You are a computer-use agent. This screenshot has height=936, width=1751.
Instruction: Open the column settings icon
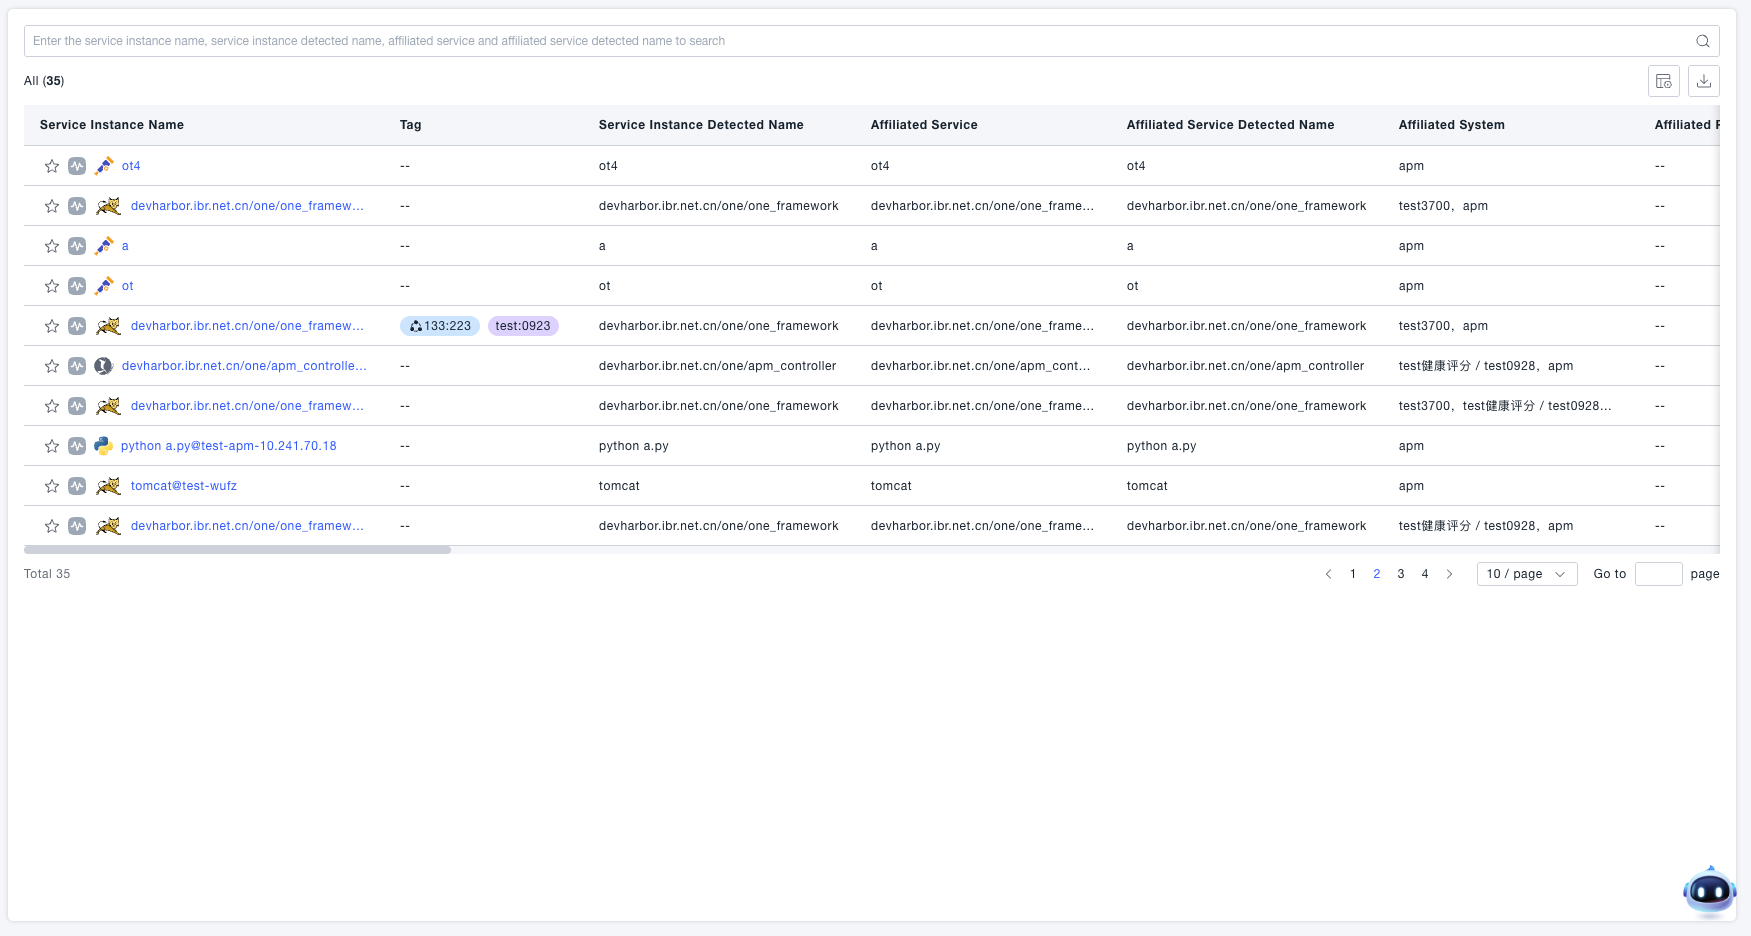pyautogui.click(x=1664, y=81)
